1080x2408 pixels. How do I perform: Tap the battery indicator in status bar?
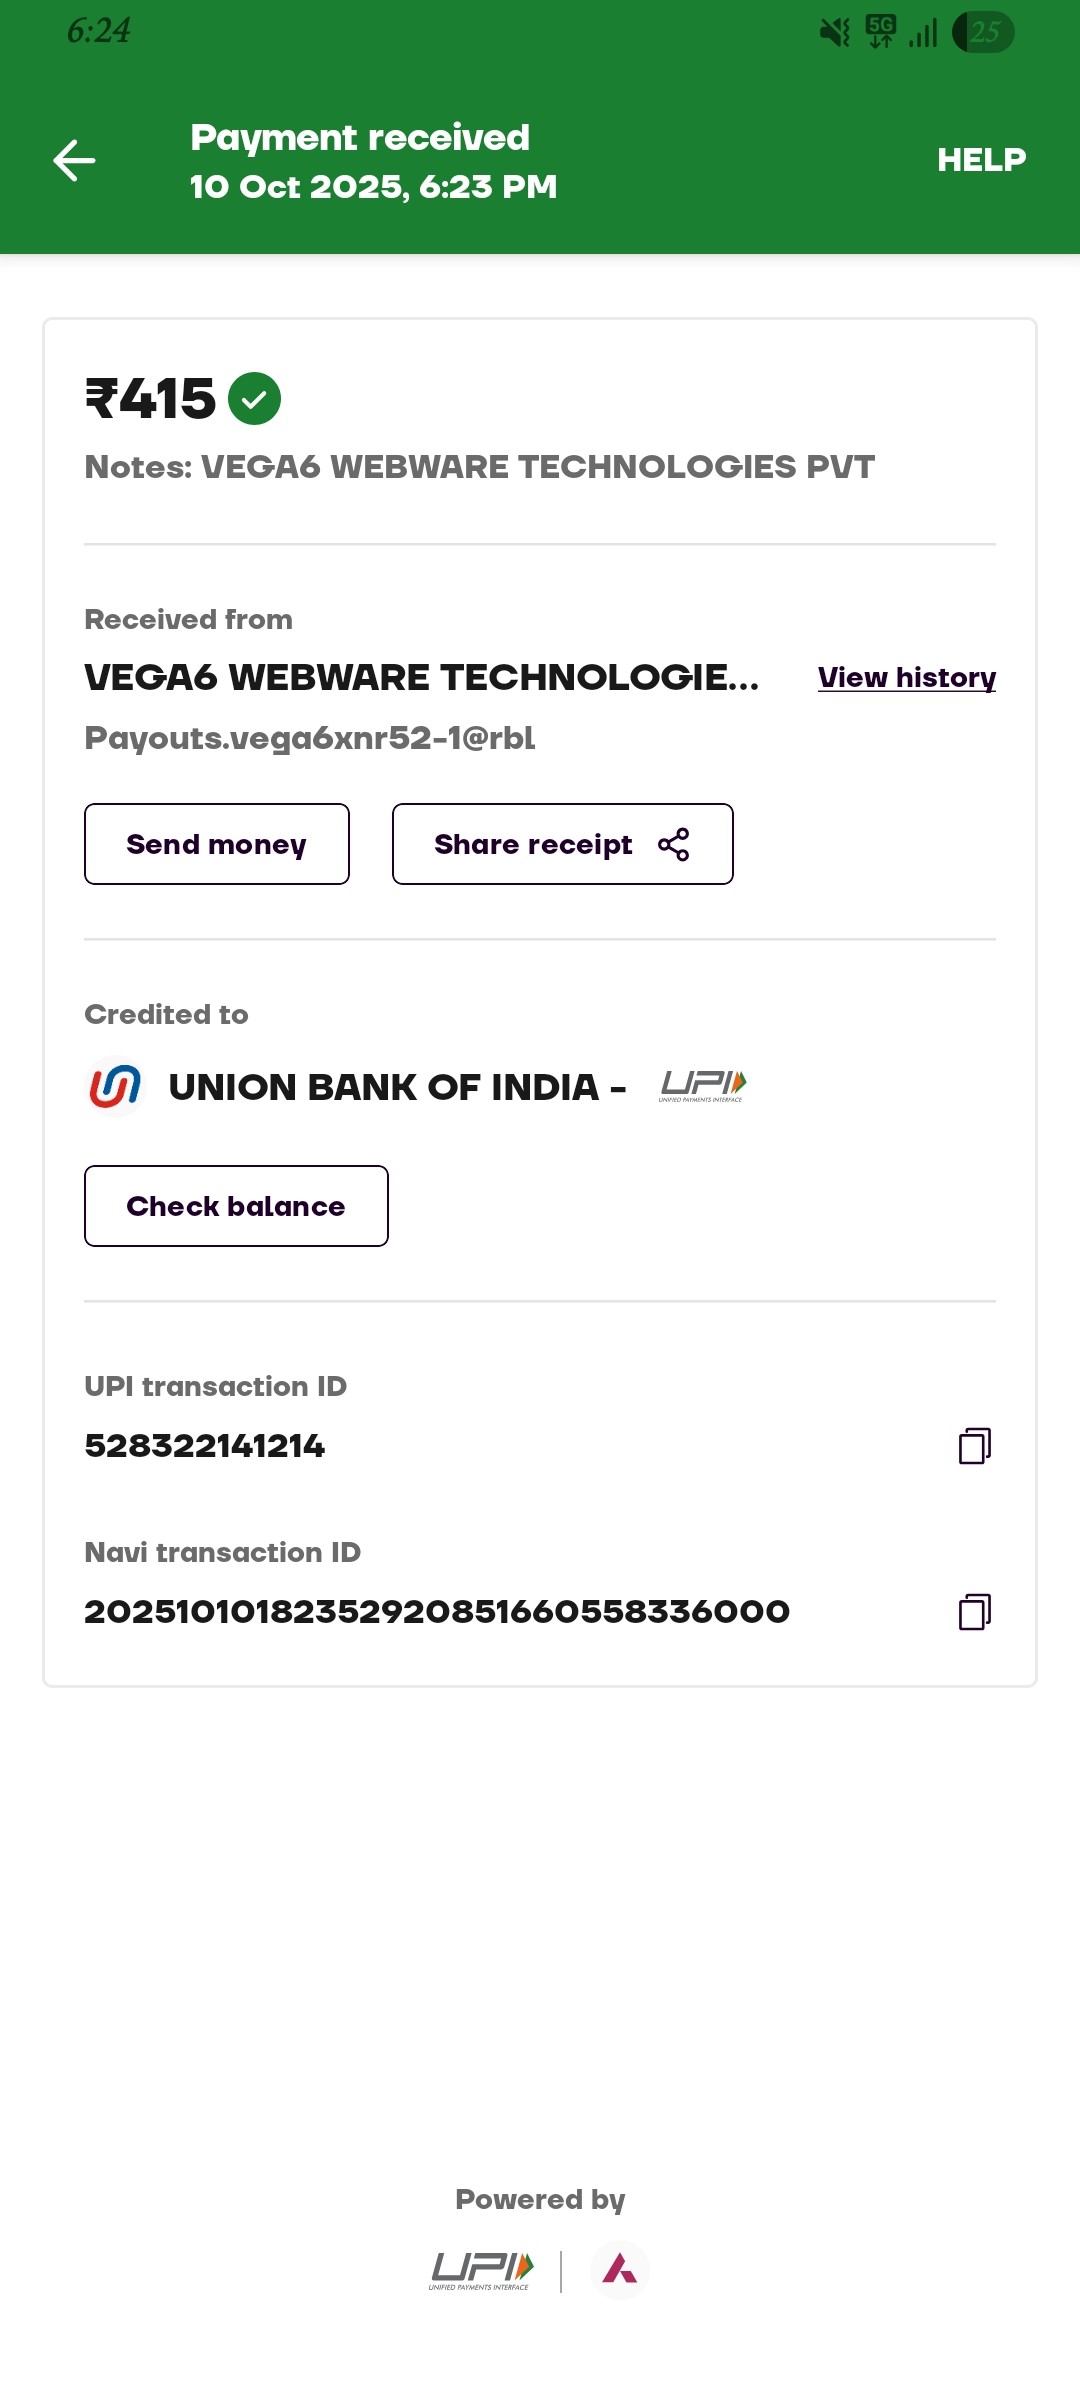[983, 32]
